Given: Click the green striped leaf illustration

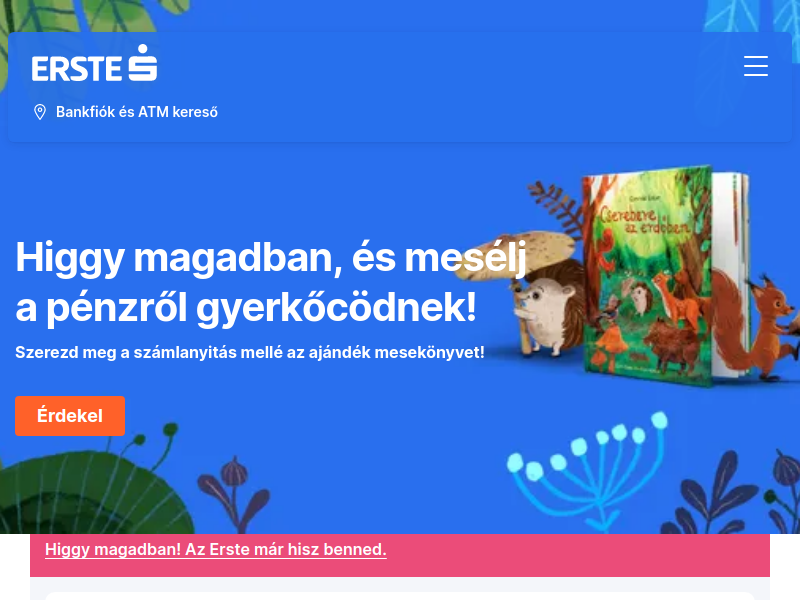Looking at the screenshot, I should point(92,495).
